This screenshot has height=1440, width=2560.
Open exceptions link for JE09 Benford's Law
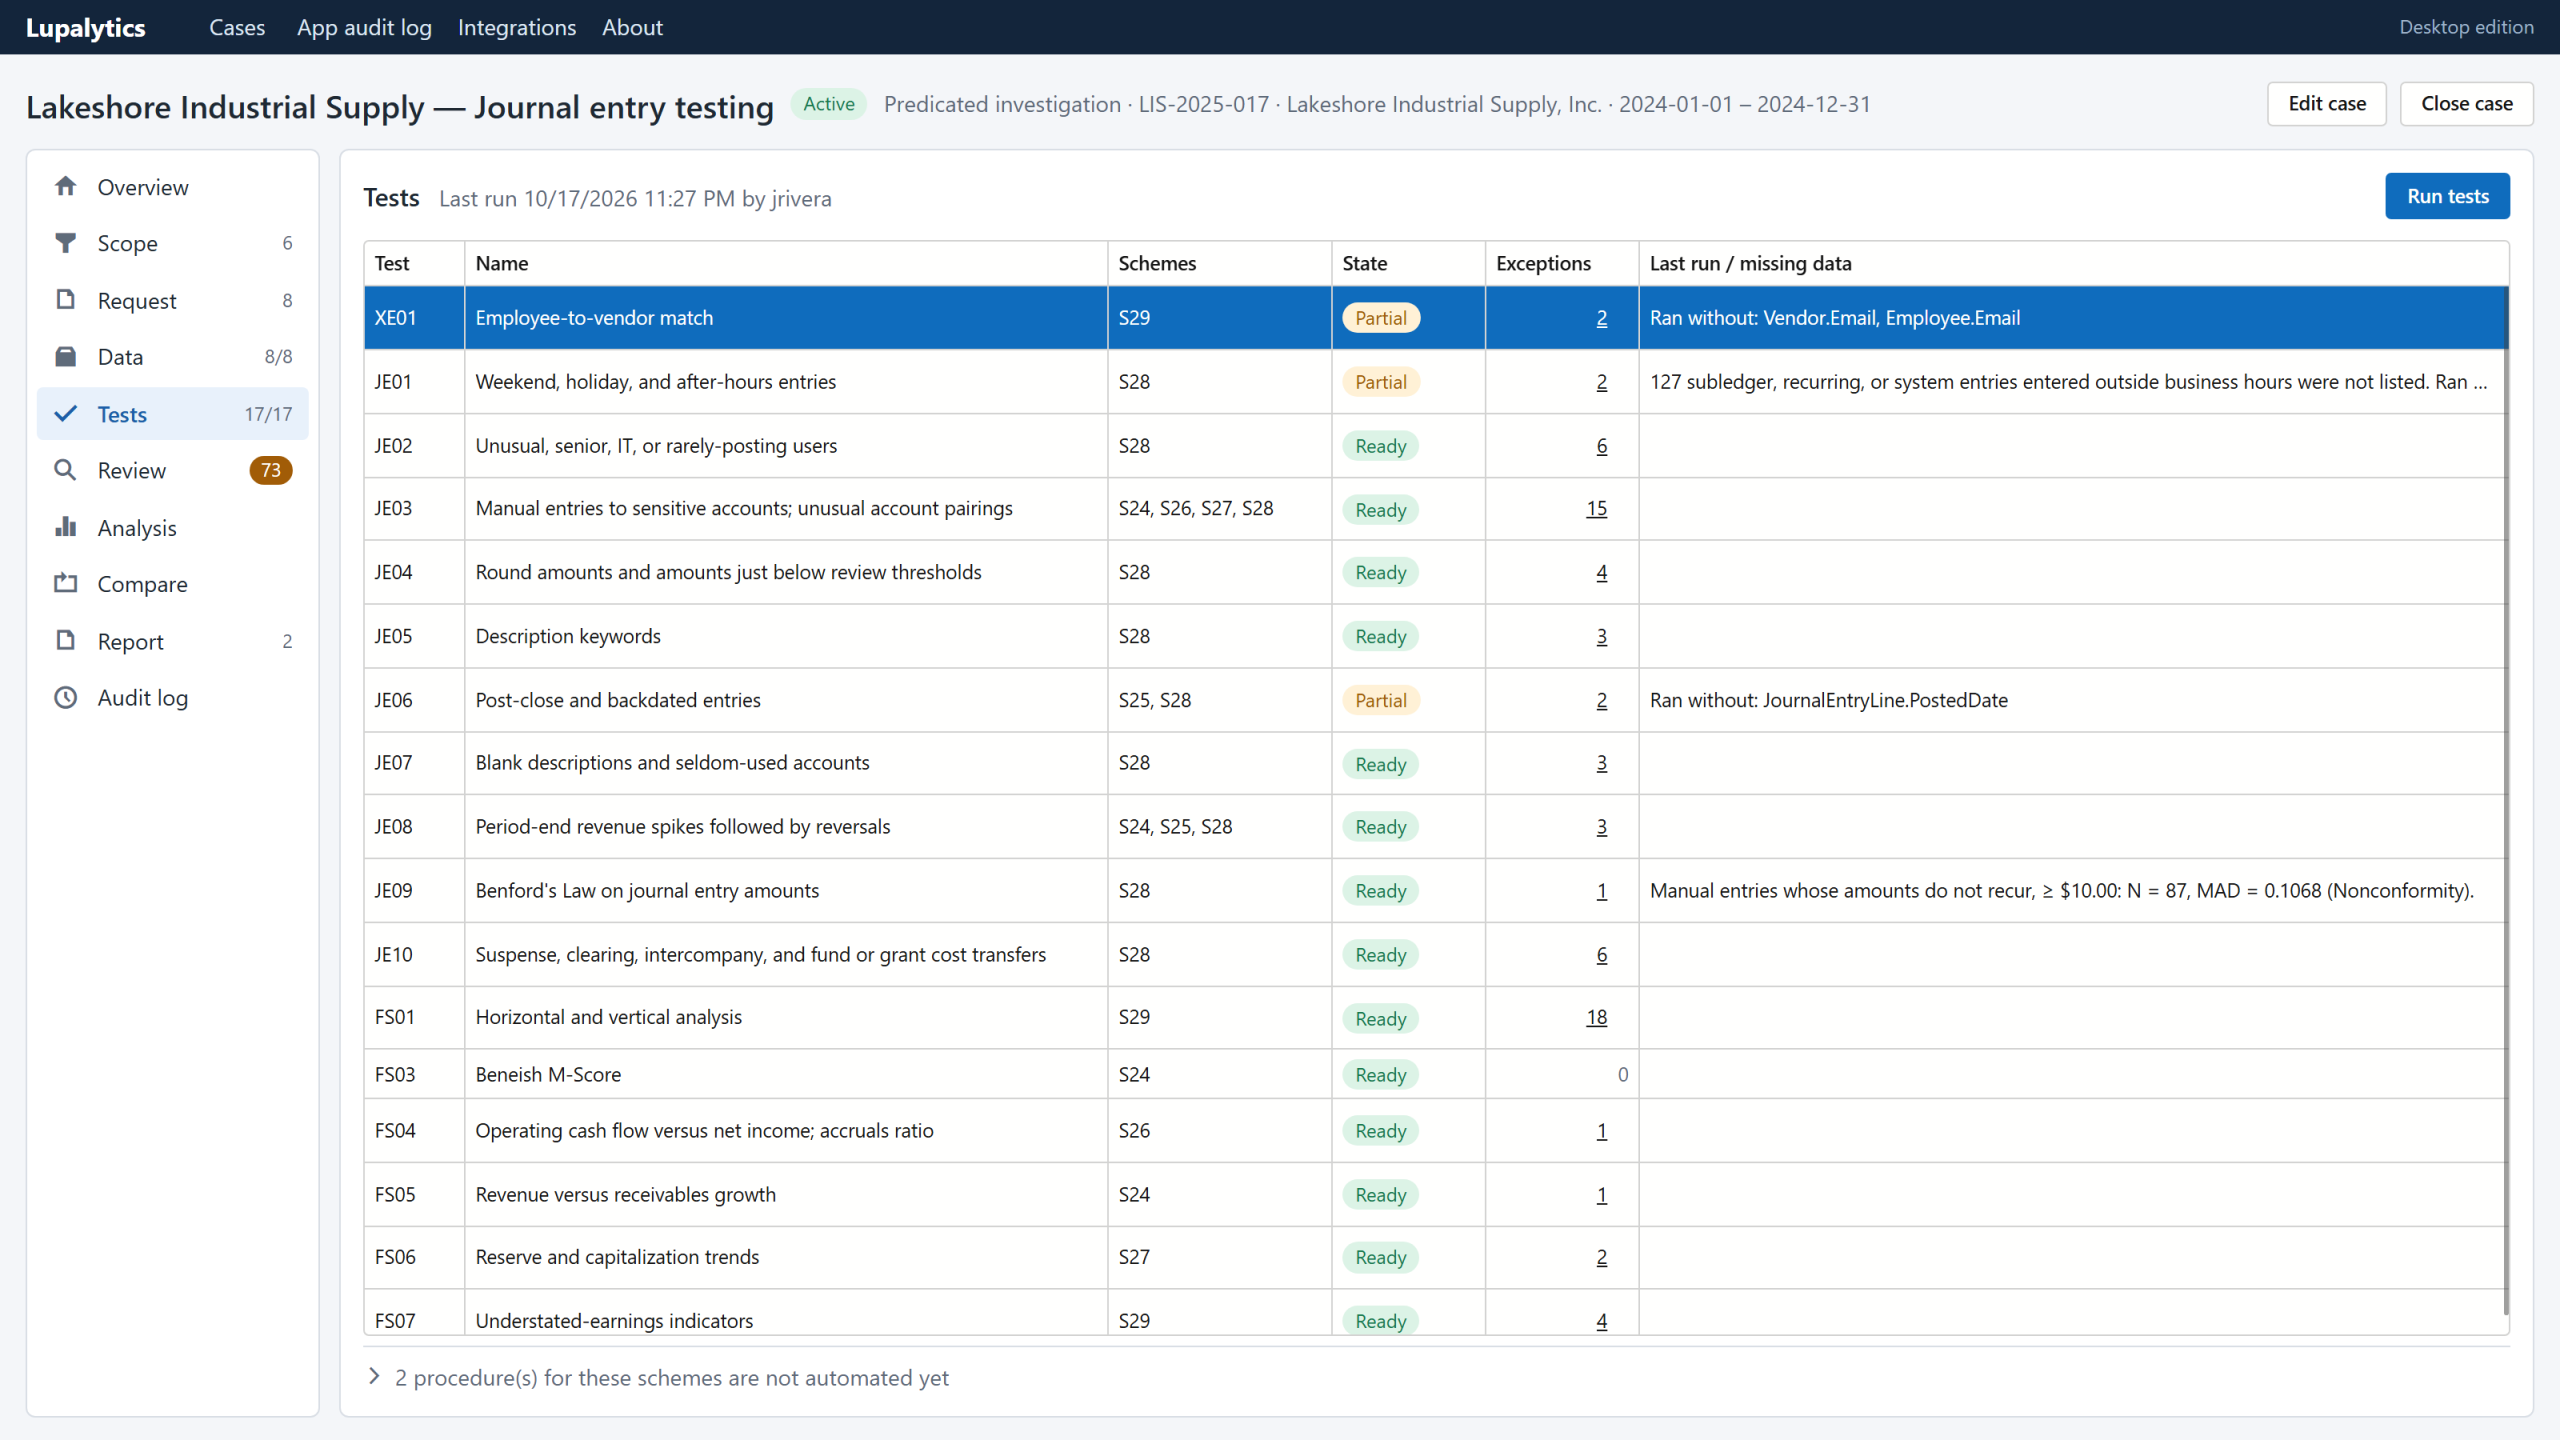1602,891
